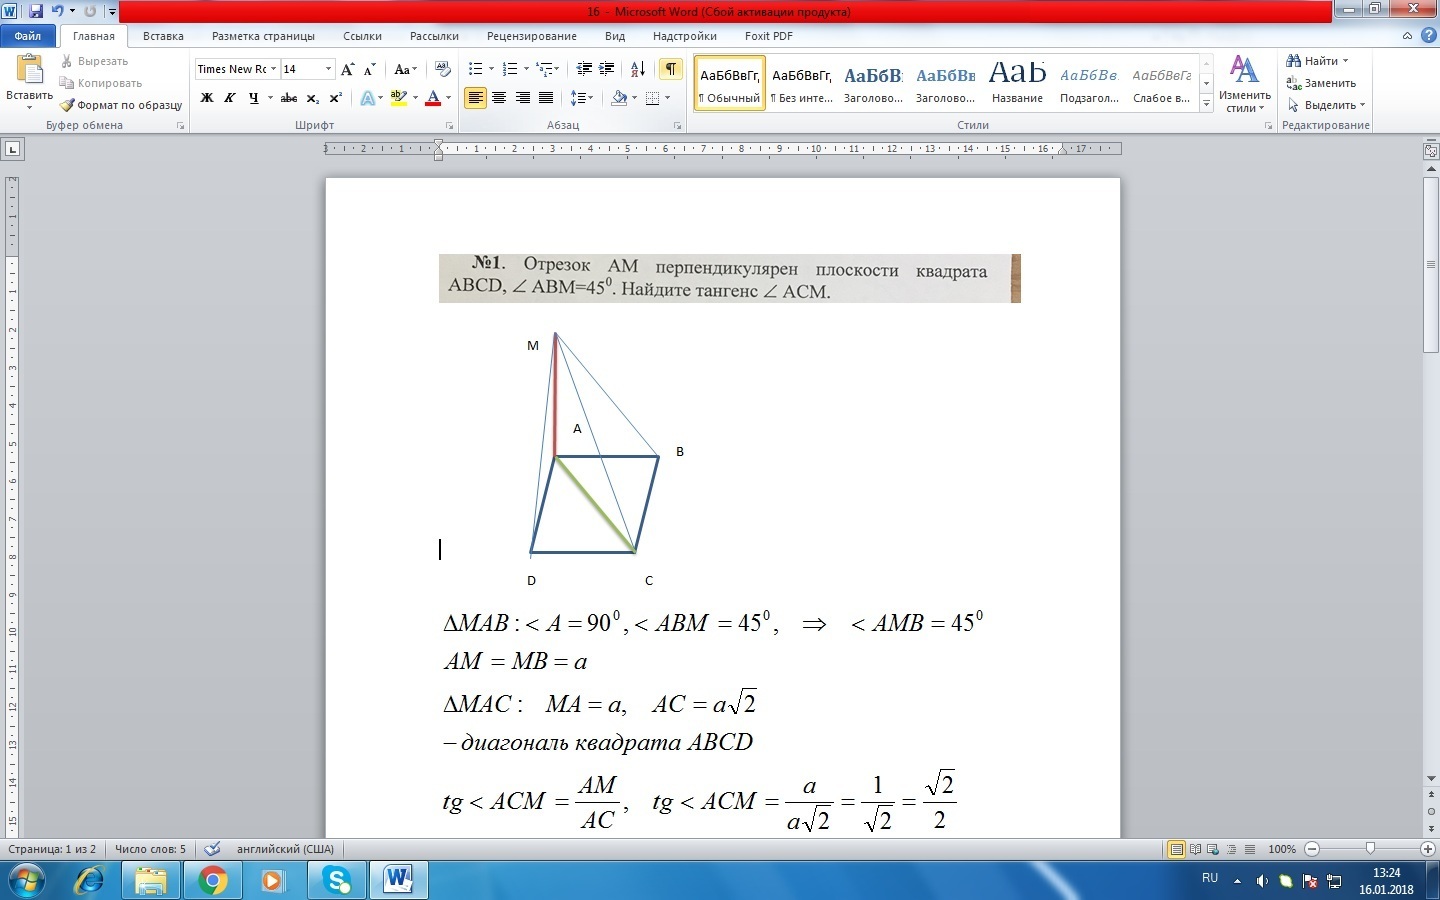1440x900 pixels.
Task: Justify text alignment
Action: point(546,98)
